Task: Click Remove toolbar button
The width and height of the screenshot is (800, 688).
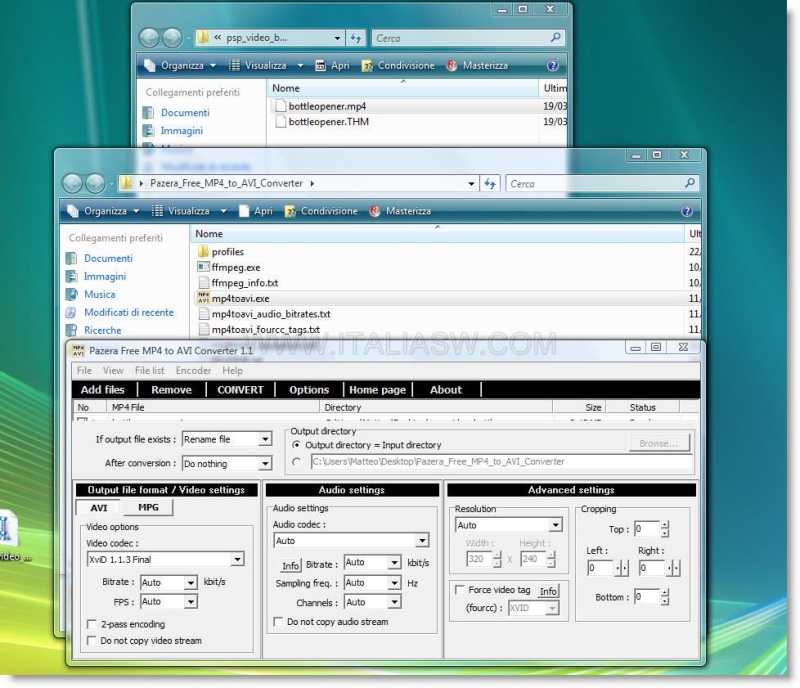Action: (171, 390)
